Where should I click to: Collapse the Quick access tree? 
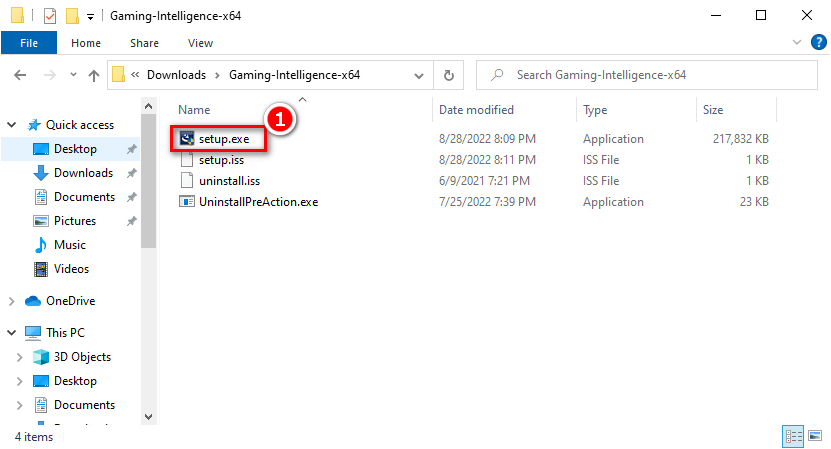pos(12,125)
